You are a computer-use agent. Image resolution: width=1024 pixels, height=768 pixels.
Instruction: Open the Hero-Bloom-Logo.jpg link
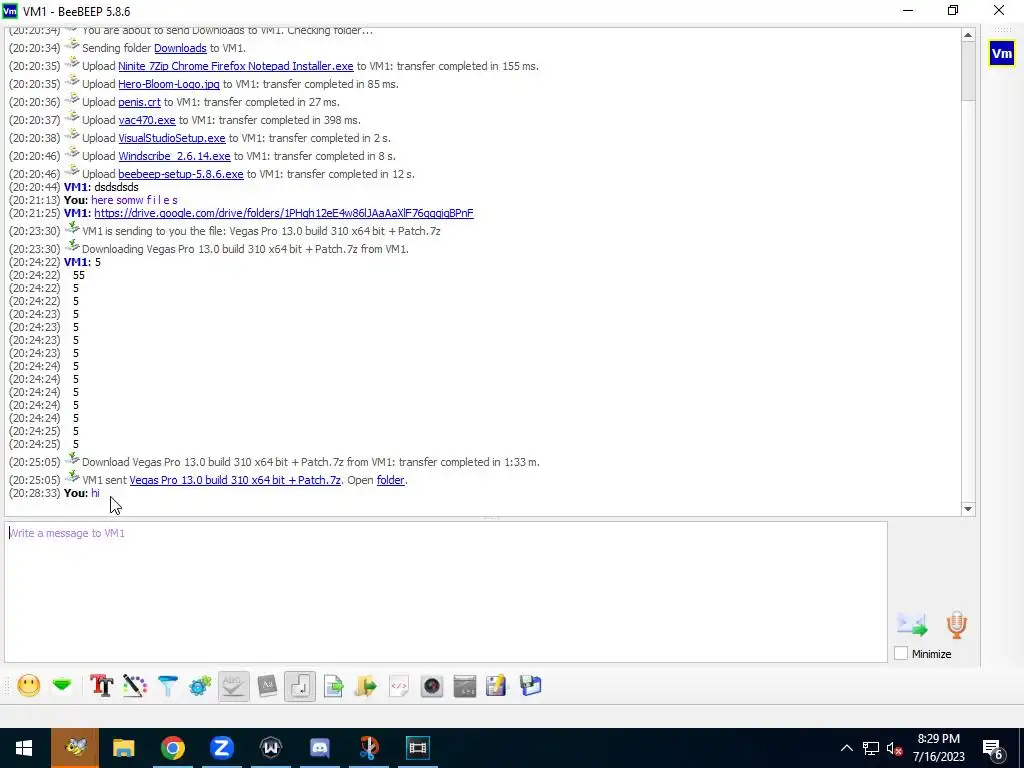(x=168, y=84)
